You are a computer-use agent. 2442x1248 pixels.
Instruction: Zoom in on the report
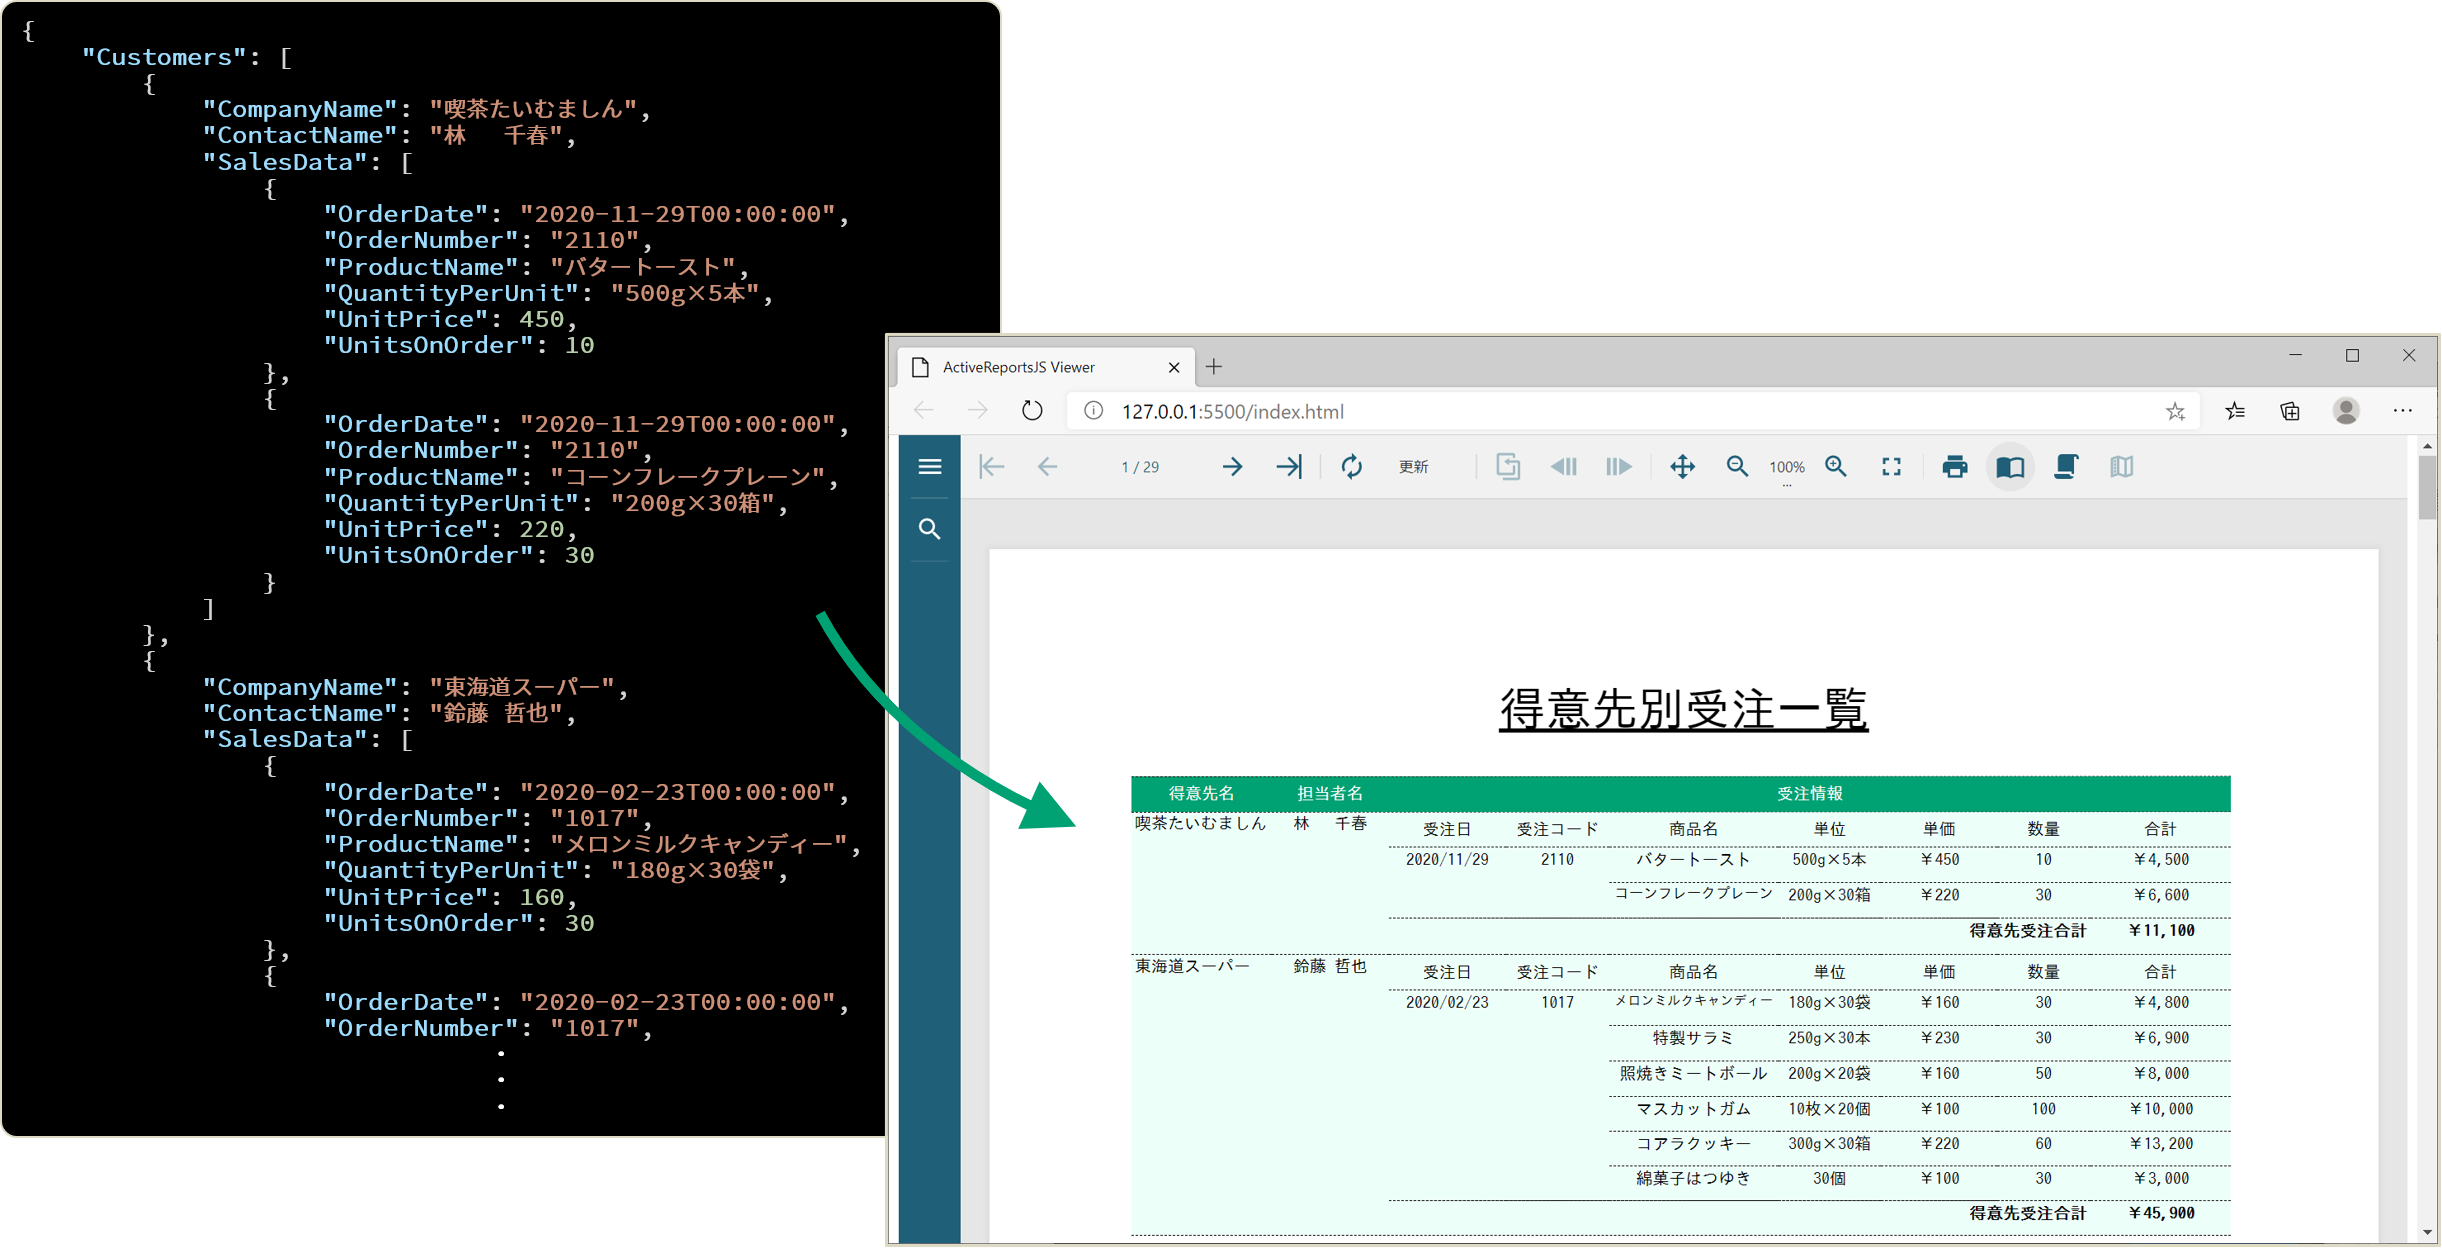tap(1836, 467)
